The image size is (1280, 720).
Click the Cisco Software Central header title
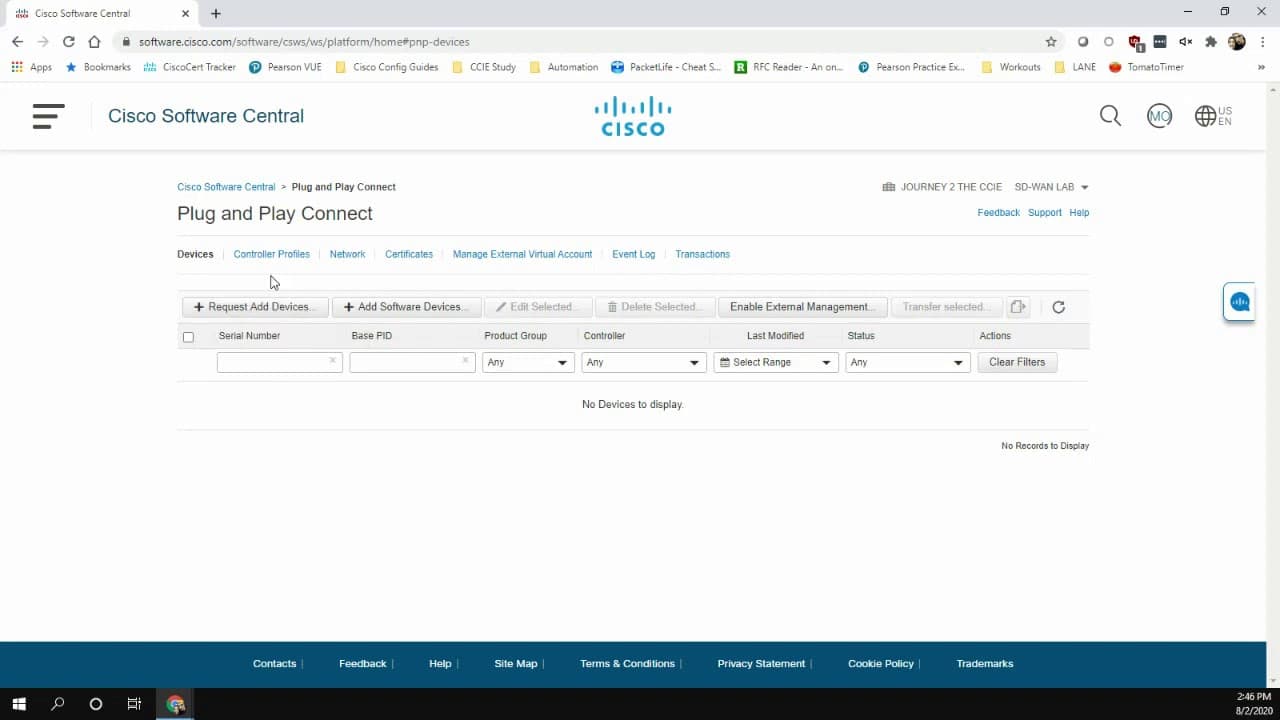click(x=206, y=116)
